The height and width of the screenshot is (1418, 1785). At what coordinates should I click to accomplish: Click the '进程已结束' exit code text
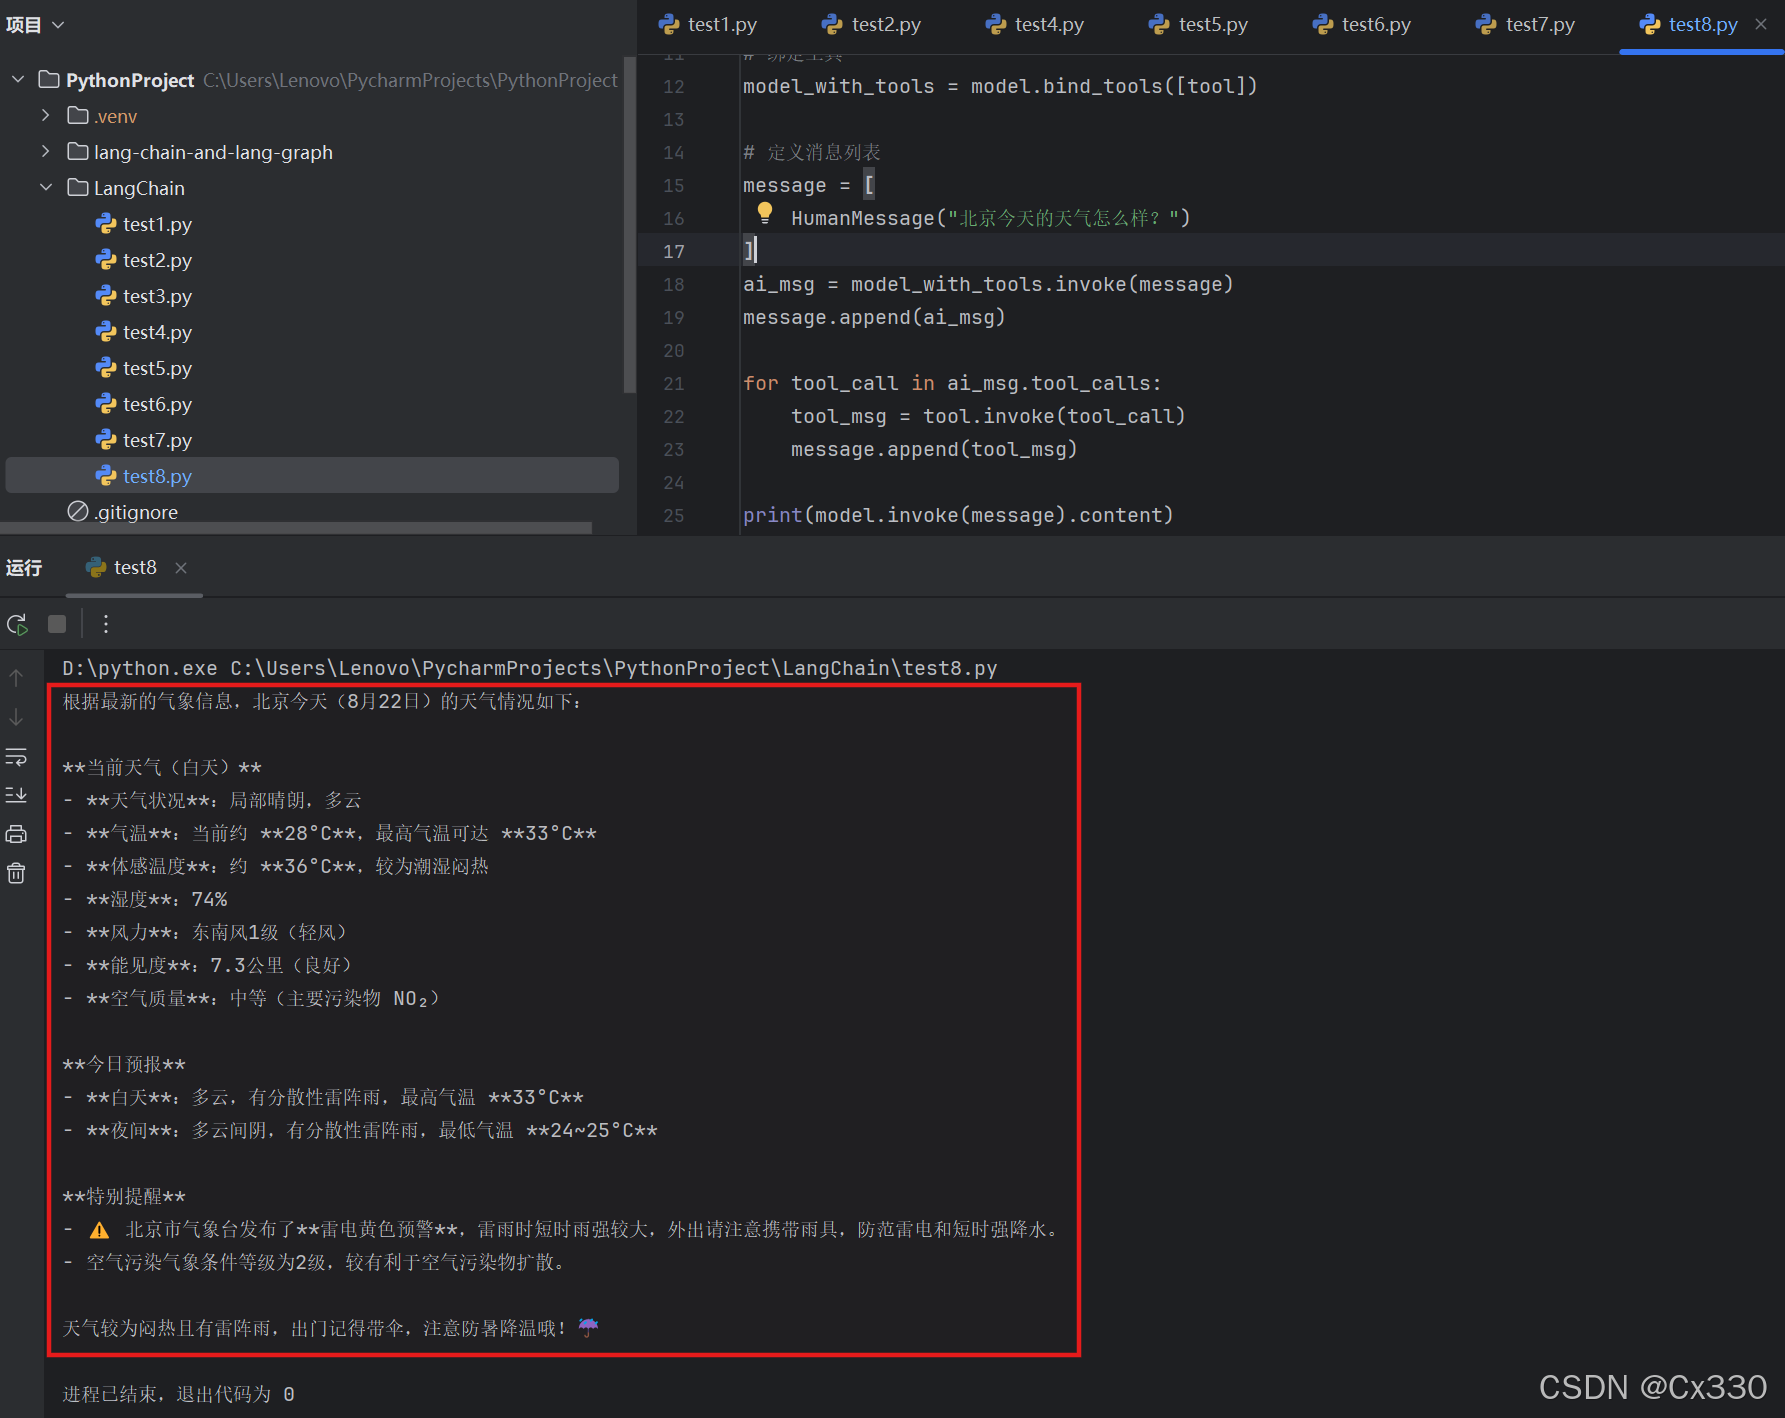tap(178, 1394)
